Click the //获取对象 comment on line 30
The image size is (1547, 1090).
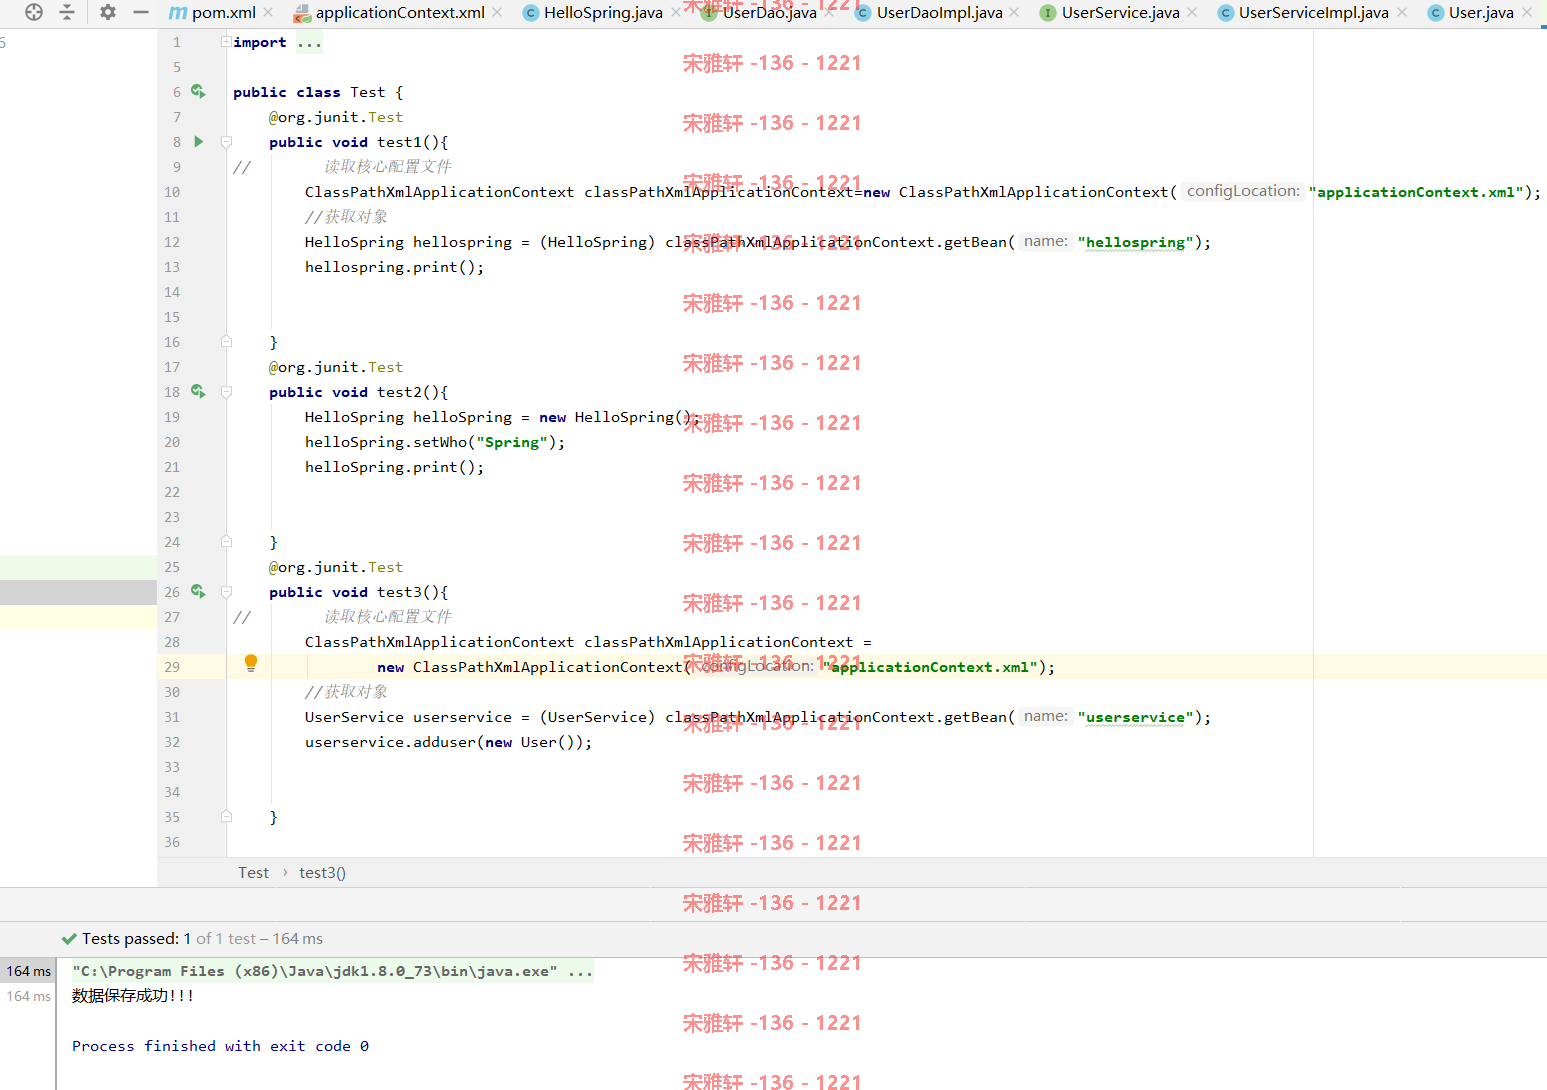(346, 692)
